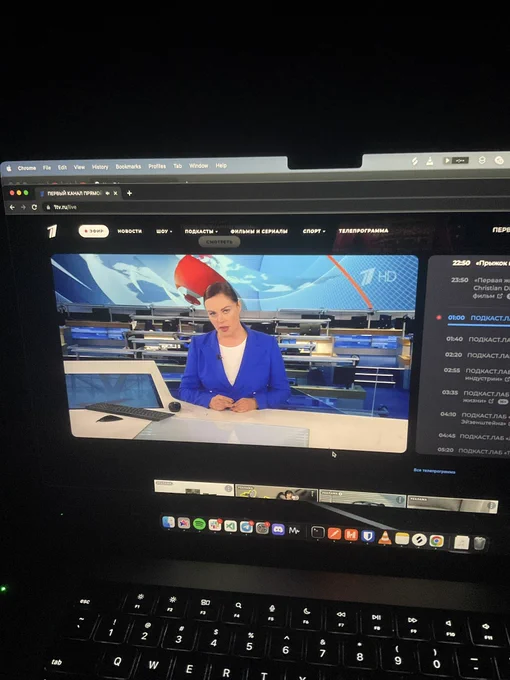Select the 22:50 schedule entry
This screenshot has width=510, height=680.
(x=481, y=263)
